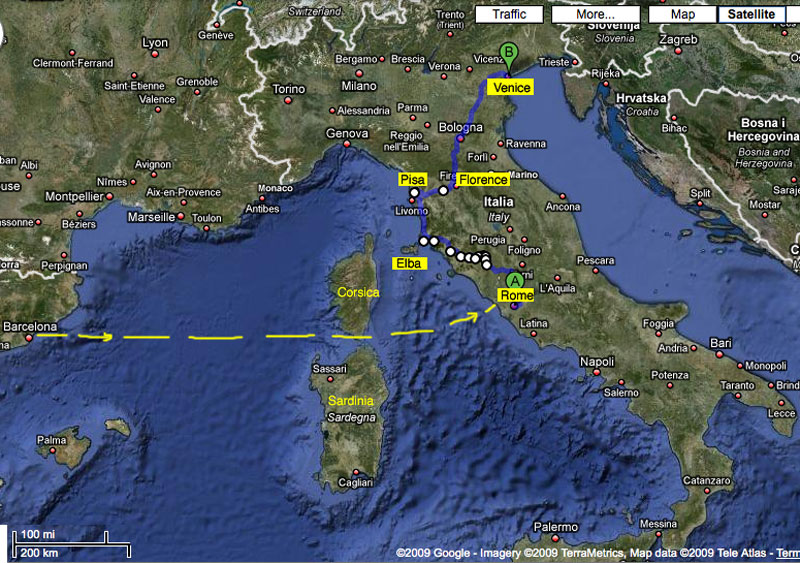Click the yellow Florence label
The height and width of the screenshot is (563, 800).
click(x=482, y=180)
